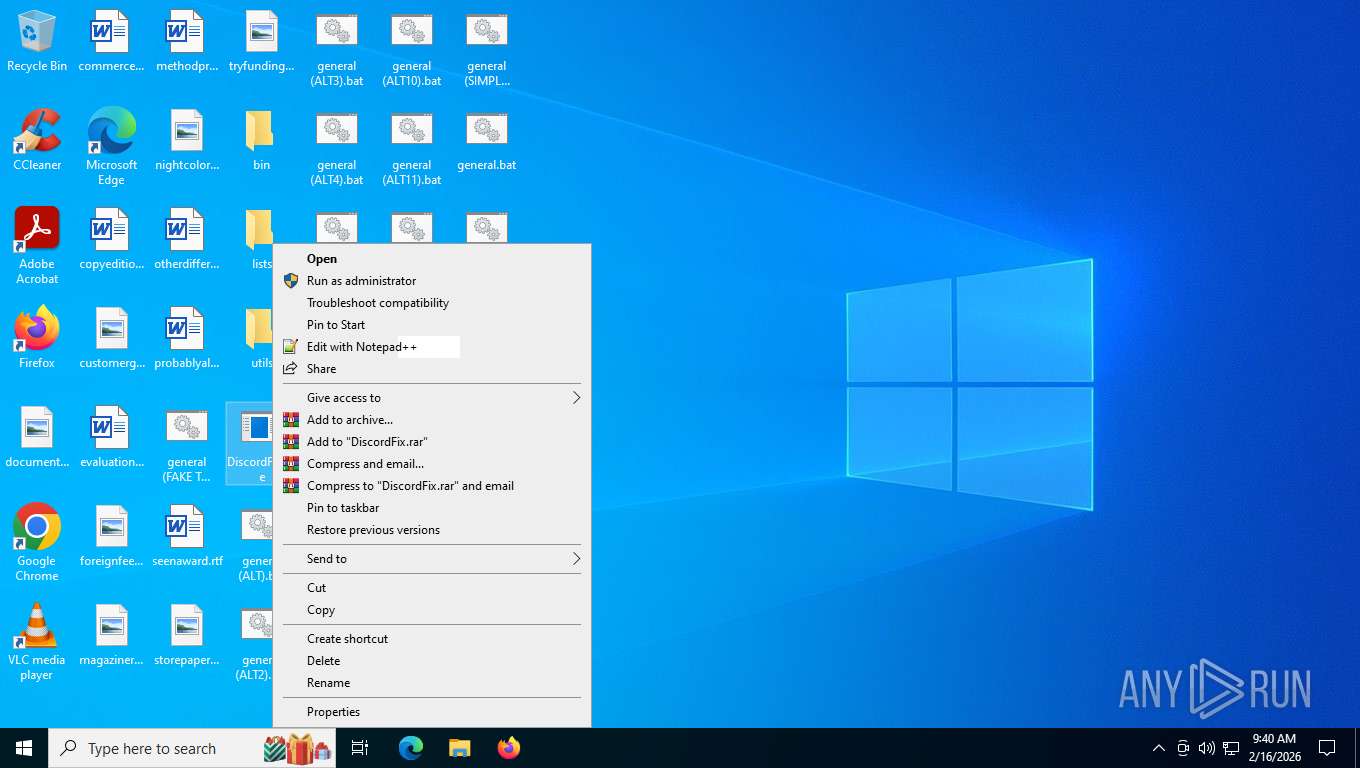Viewport: 1360px width, 768px height.
Task: Open the notification Action Center
Action: pyautogui.click(x=1327, y=748)
